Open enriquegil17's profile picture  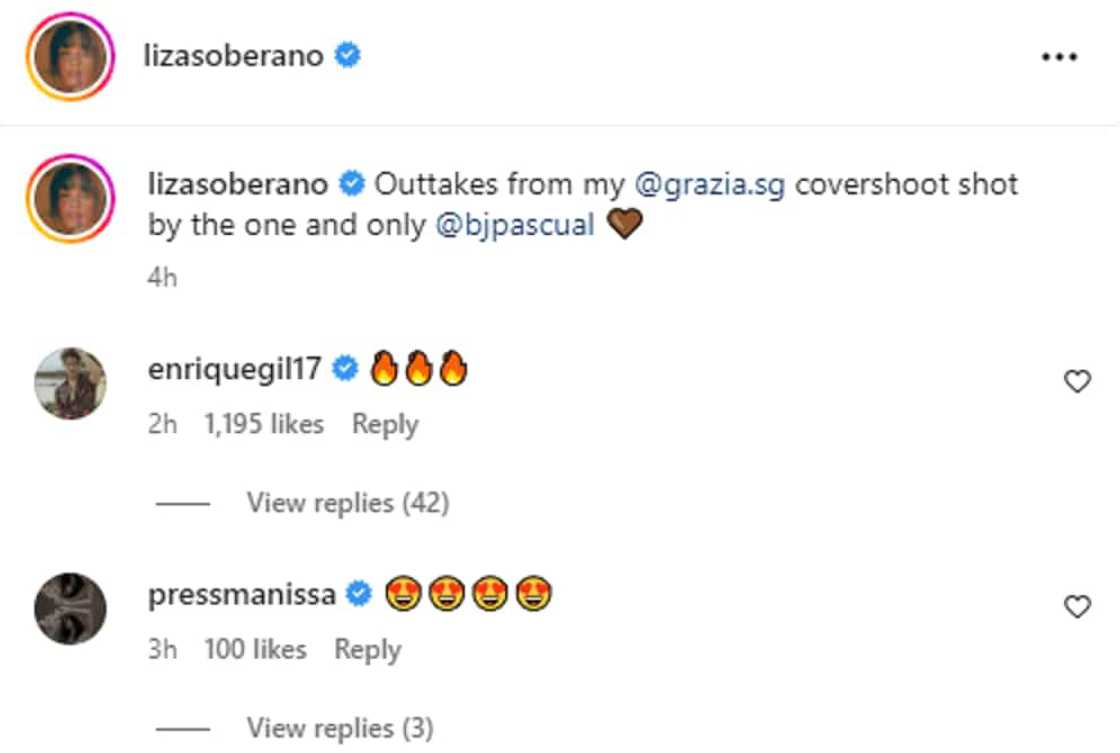point(70,383)
